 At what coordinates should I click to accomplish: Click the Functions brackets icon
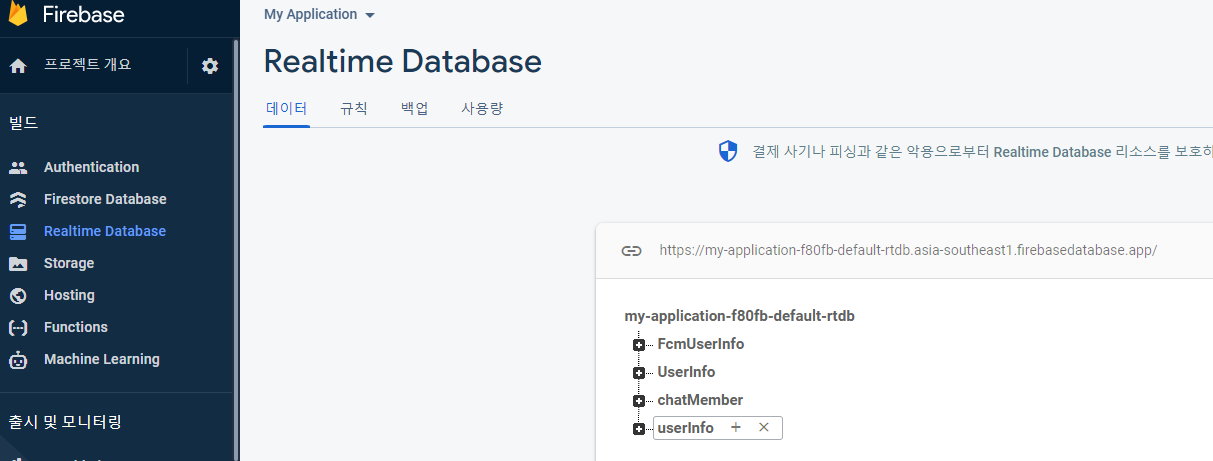(18, 327)
